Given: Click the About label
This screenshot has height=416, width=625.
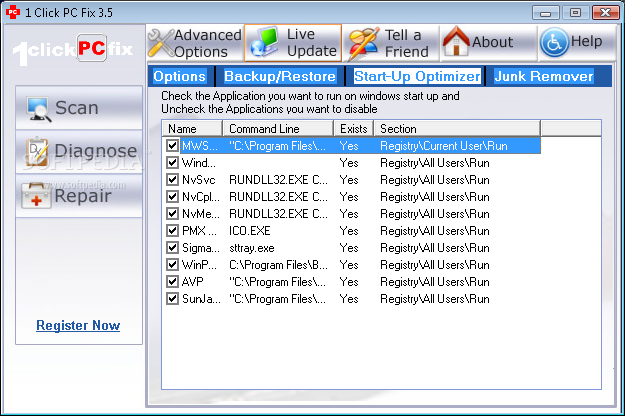Looking at the screenshot, I should pyautogui.click(x=493, y=42).
